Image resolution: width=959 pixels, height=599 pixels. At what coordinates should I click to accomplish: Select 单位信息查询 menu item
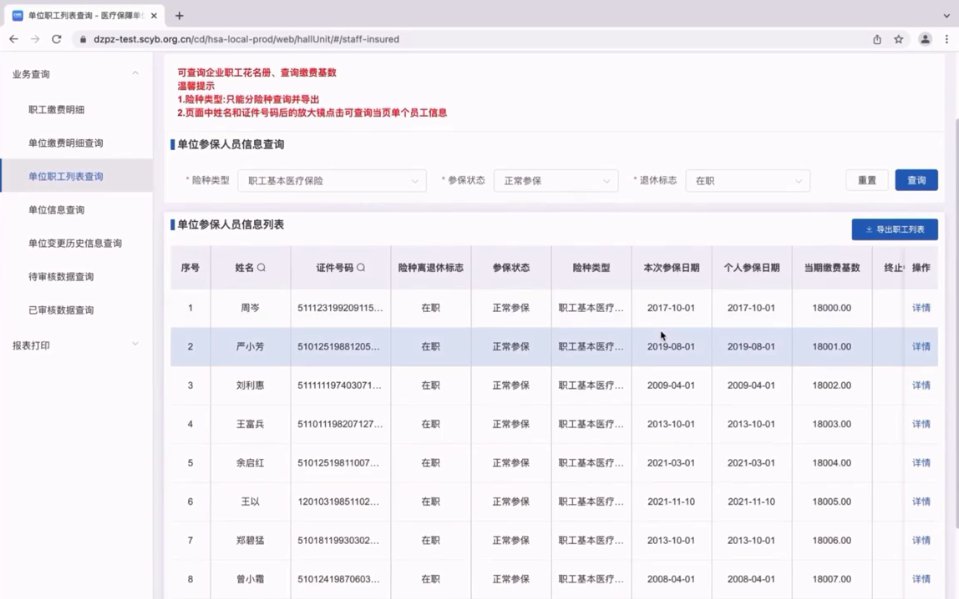(57, 210)
